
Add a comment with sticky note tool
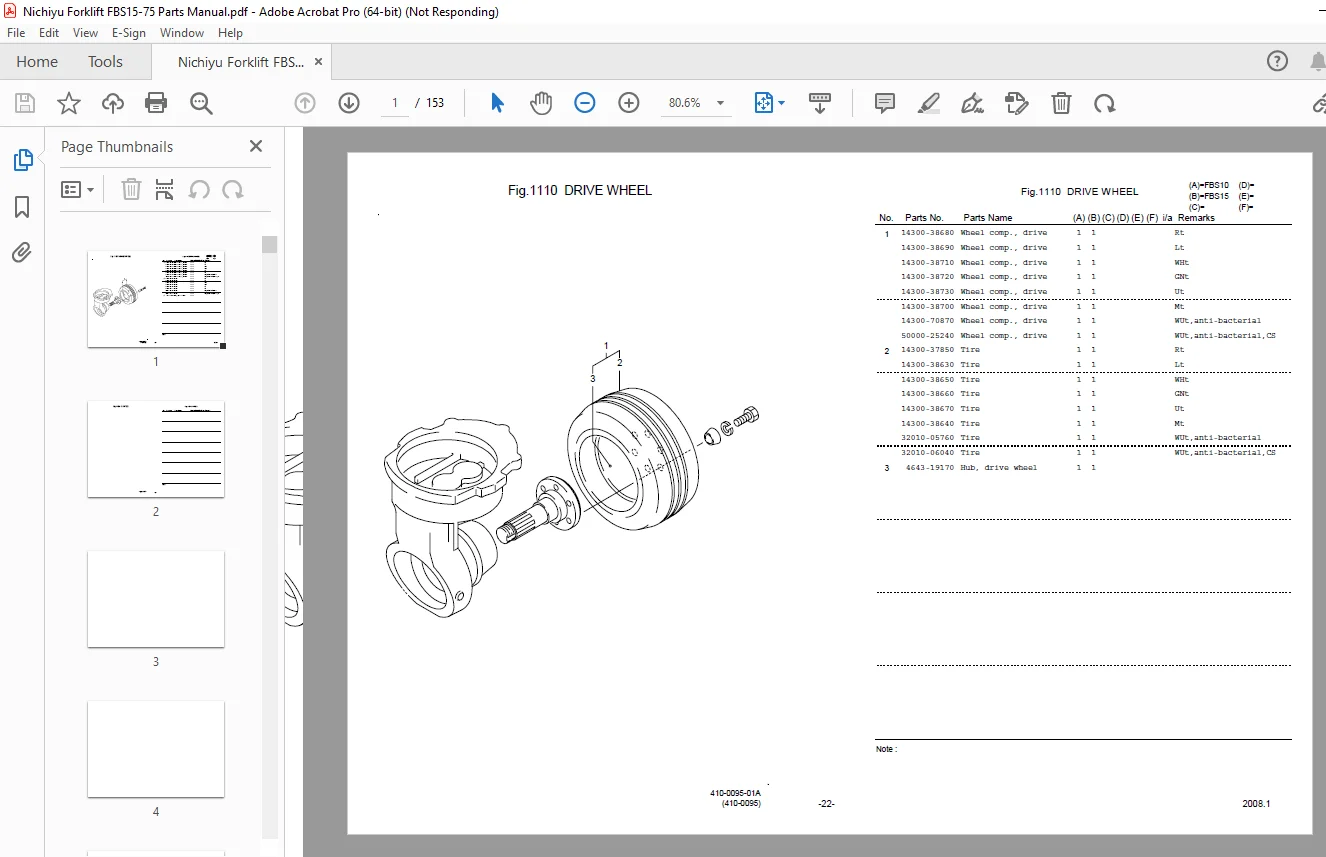pos(885,103)
